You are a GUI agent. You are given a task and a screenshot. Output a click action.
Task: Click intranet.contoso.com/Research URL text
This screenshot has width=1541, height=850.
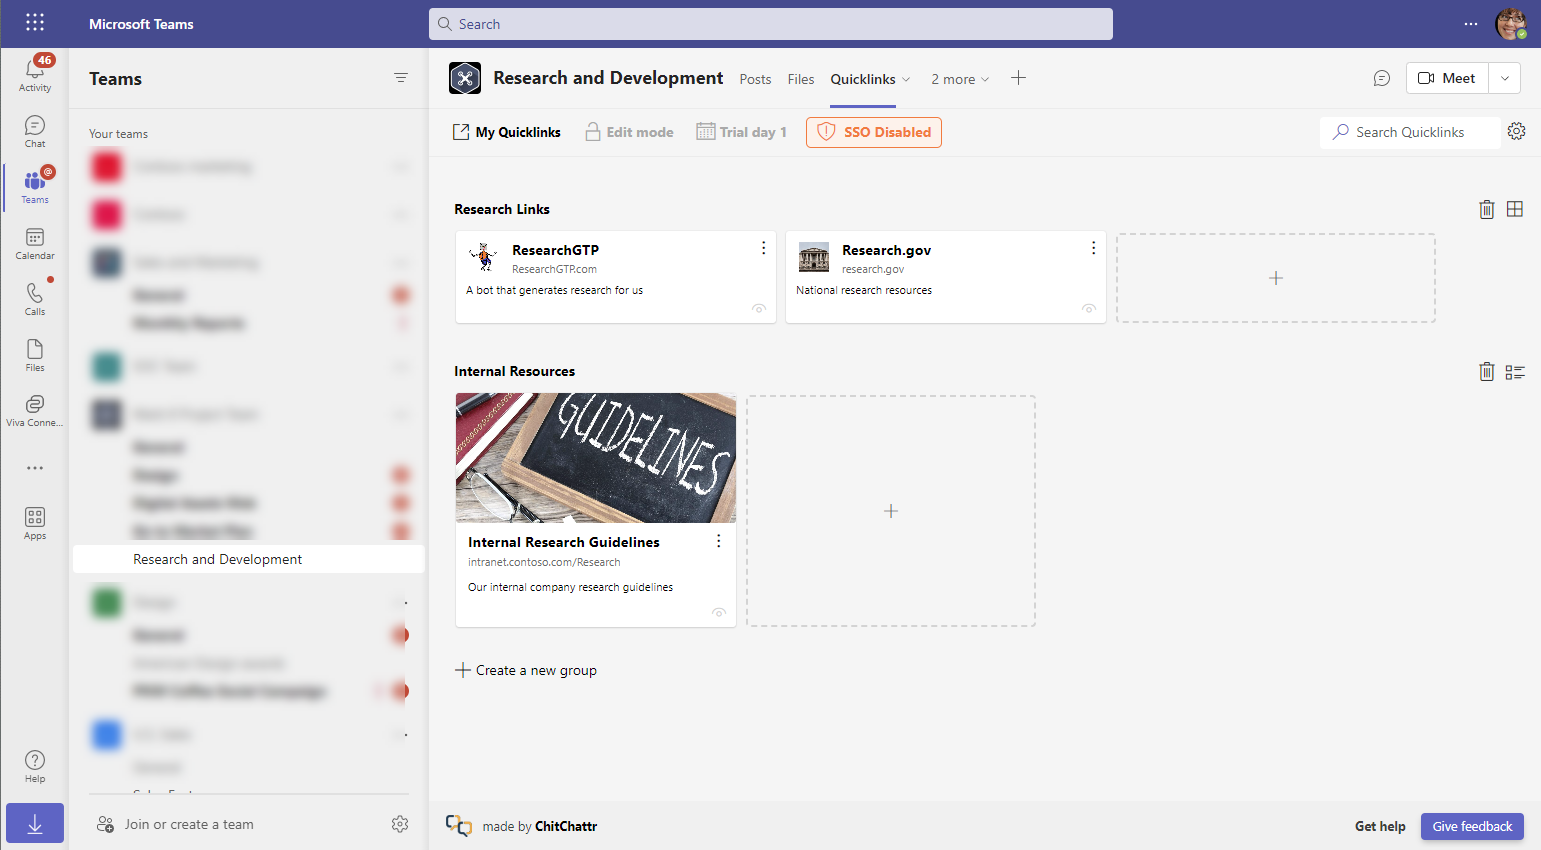tap(544, 562)
